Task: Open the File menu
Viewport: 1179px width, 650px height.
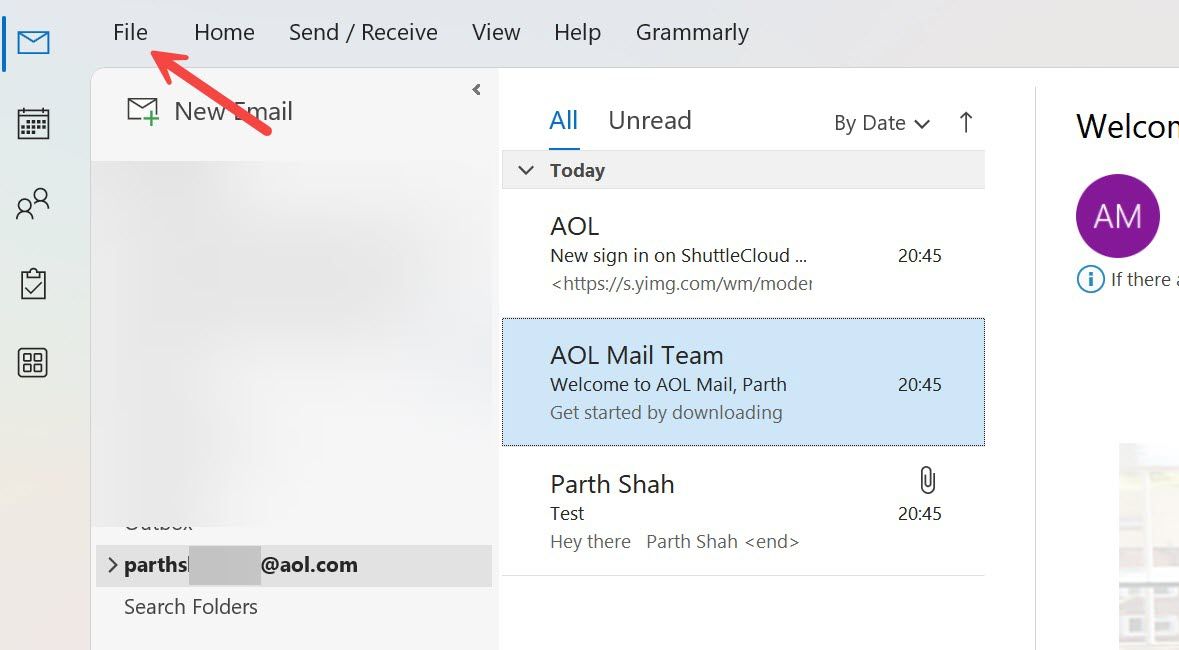Action: pyautogui.click(x=130, y=31)
